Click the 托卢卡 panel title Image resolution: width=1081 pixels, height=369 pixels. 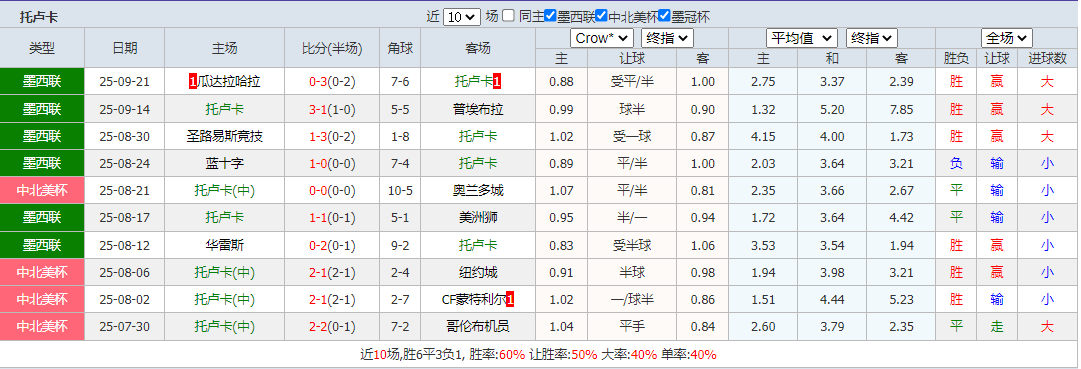click(38, 17)
